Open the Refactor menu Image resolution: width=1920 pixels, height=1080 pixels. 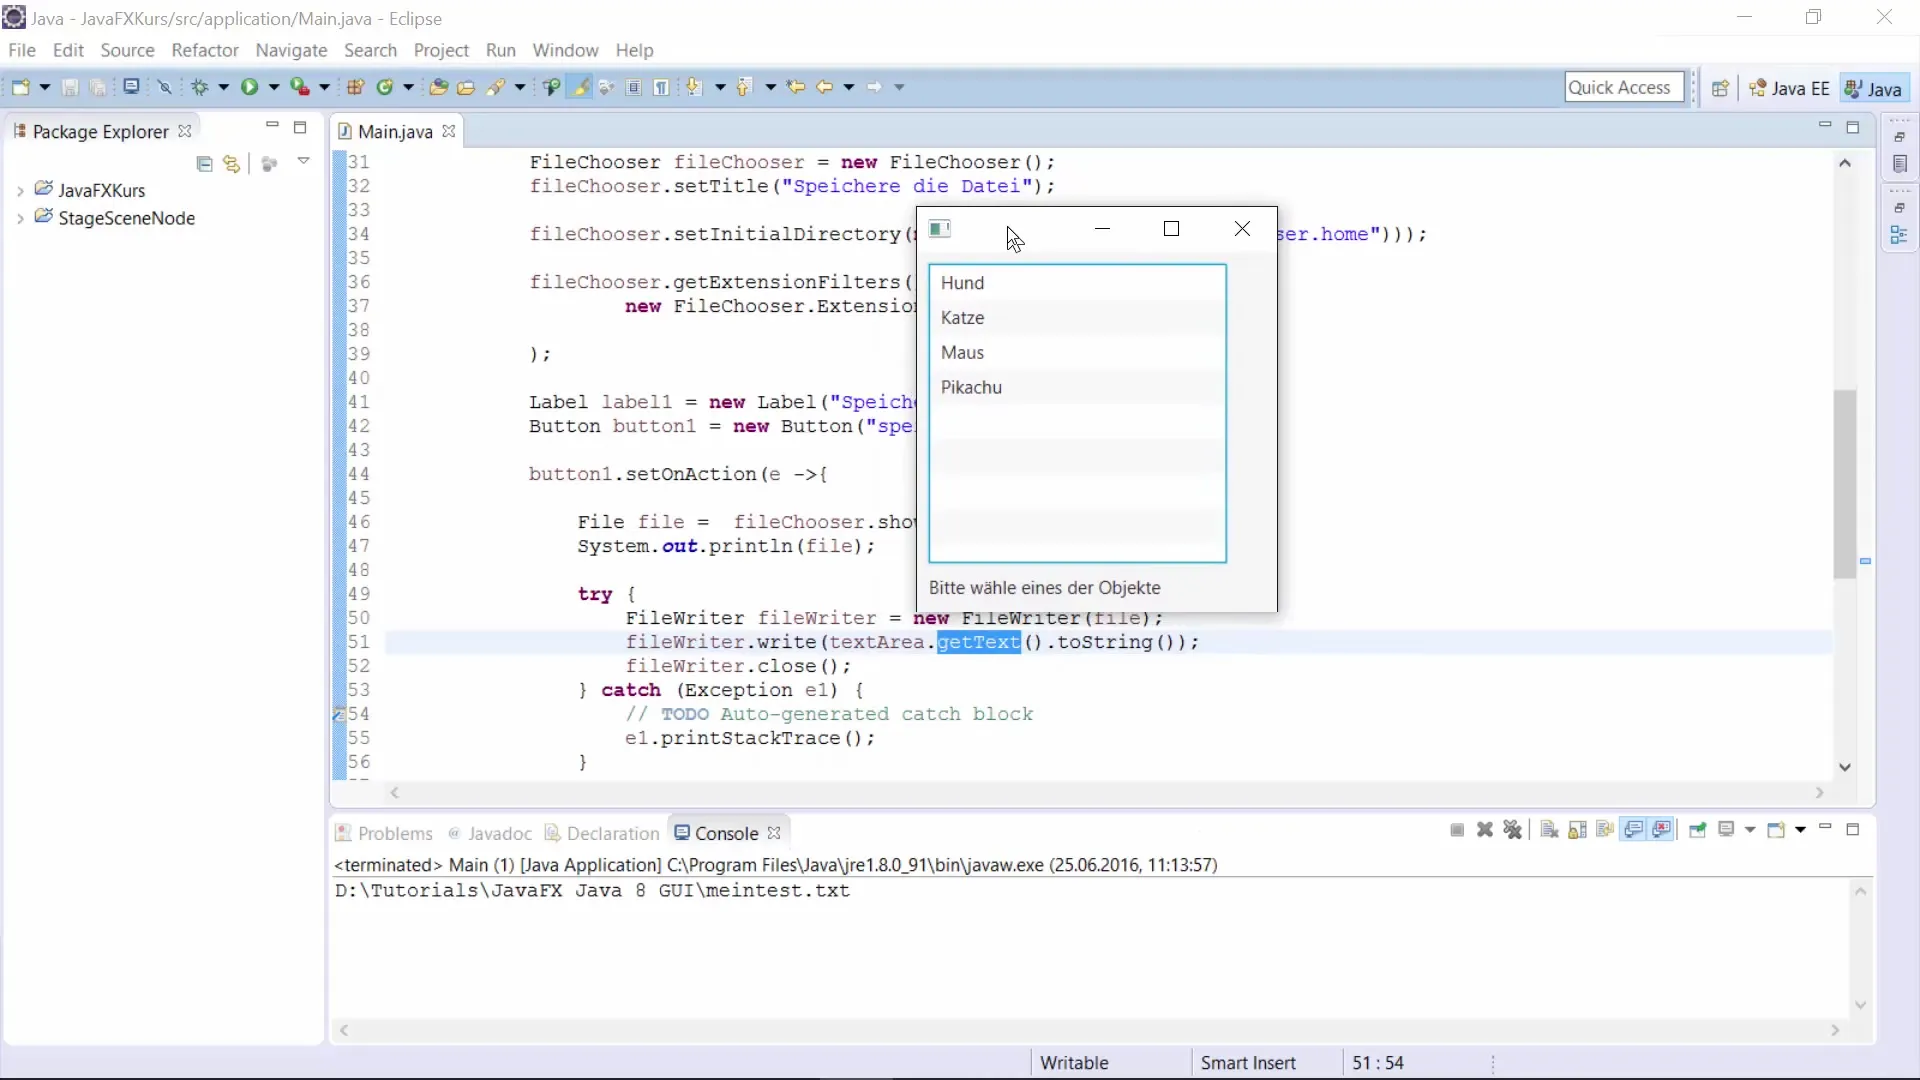[205, 50]
